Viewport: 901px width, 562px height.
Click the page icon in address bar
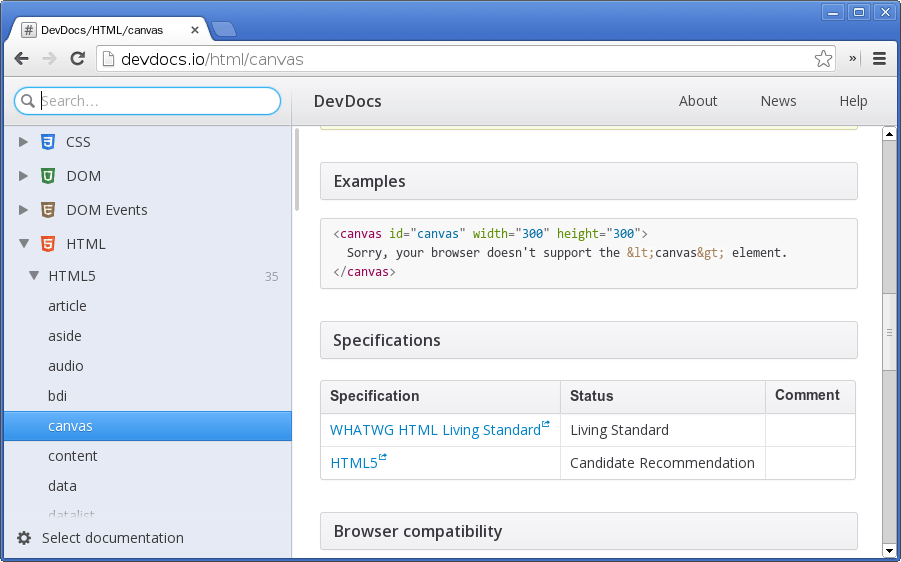[x=107, y=59]
